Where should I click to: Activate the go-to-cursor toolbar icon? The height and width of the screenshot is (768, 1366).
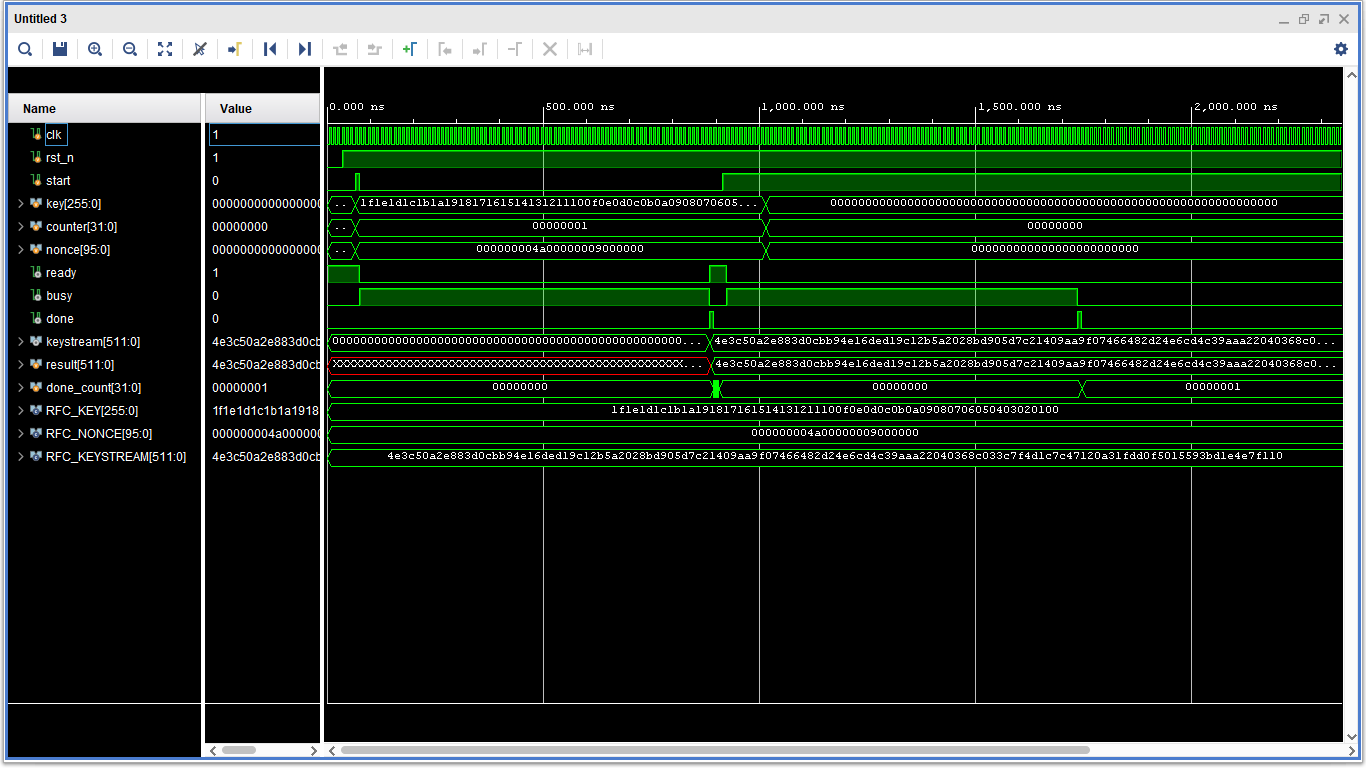coord(235,49)
